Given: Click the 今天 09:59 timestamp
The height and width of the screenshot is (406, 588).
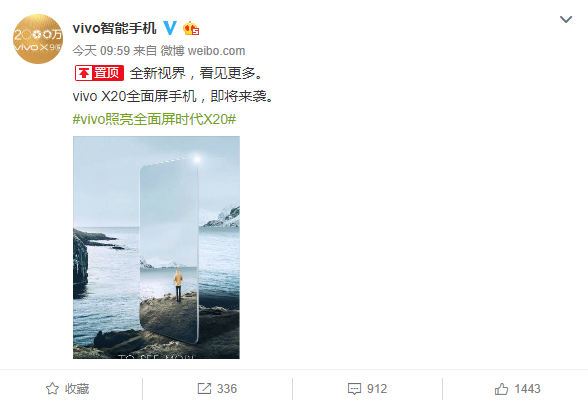Looking at the screenshot, I should 101,51.
